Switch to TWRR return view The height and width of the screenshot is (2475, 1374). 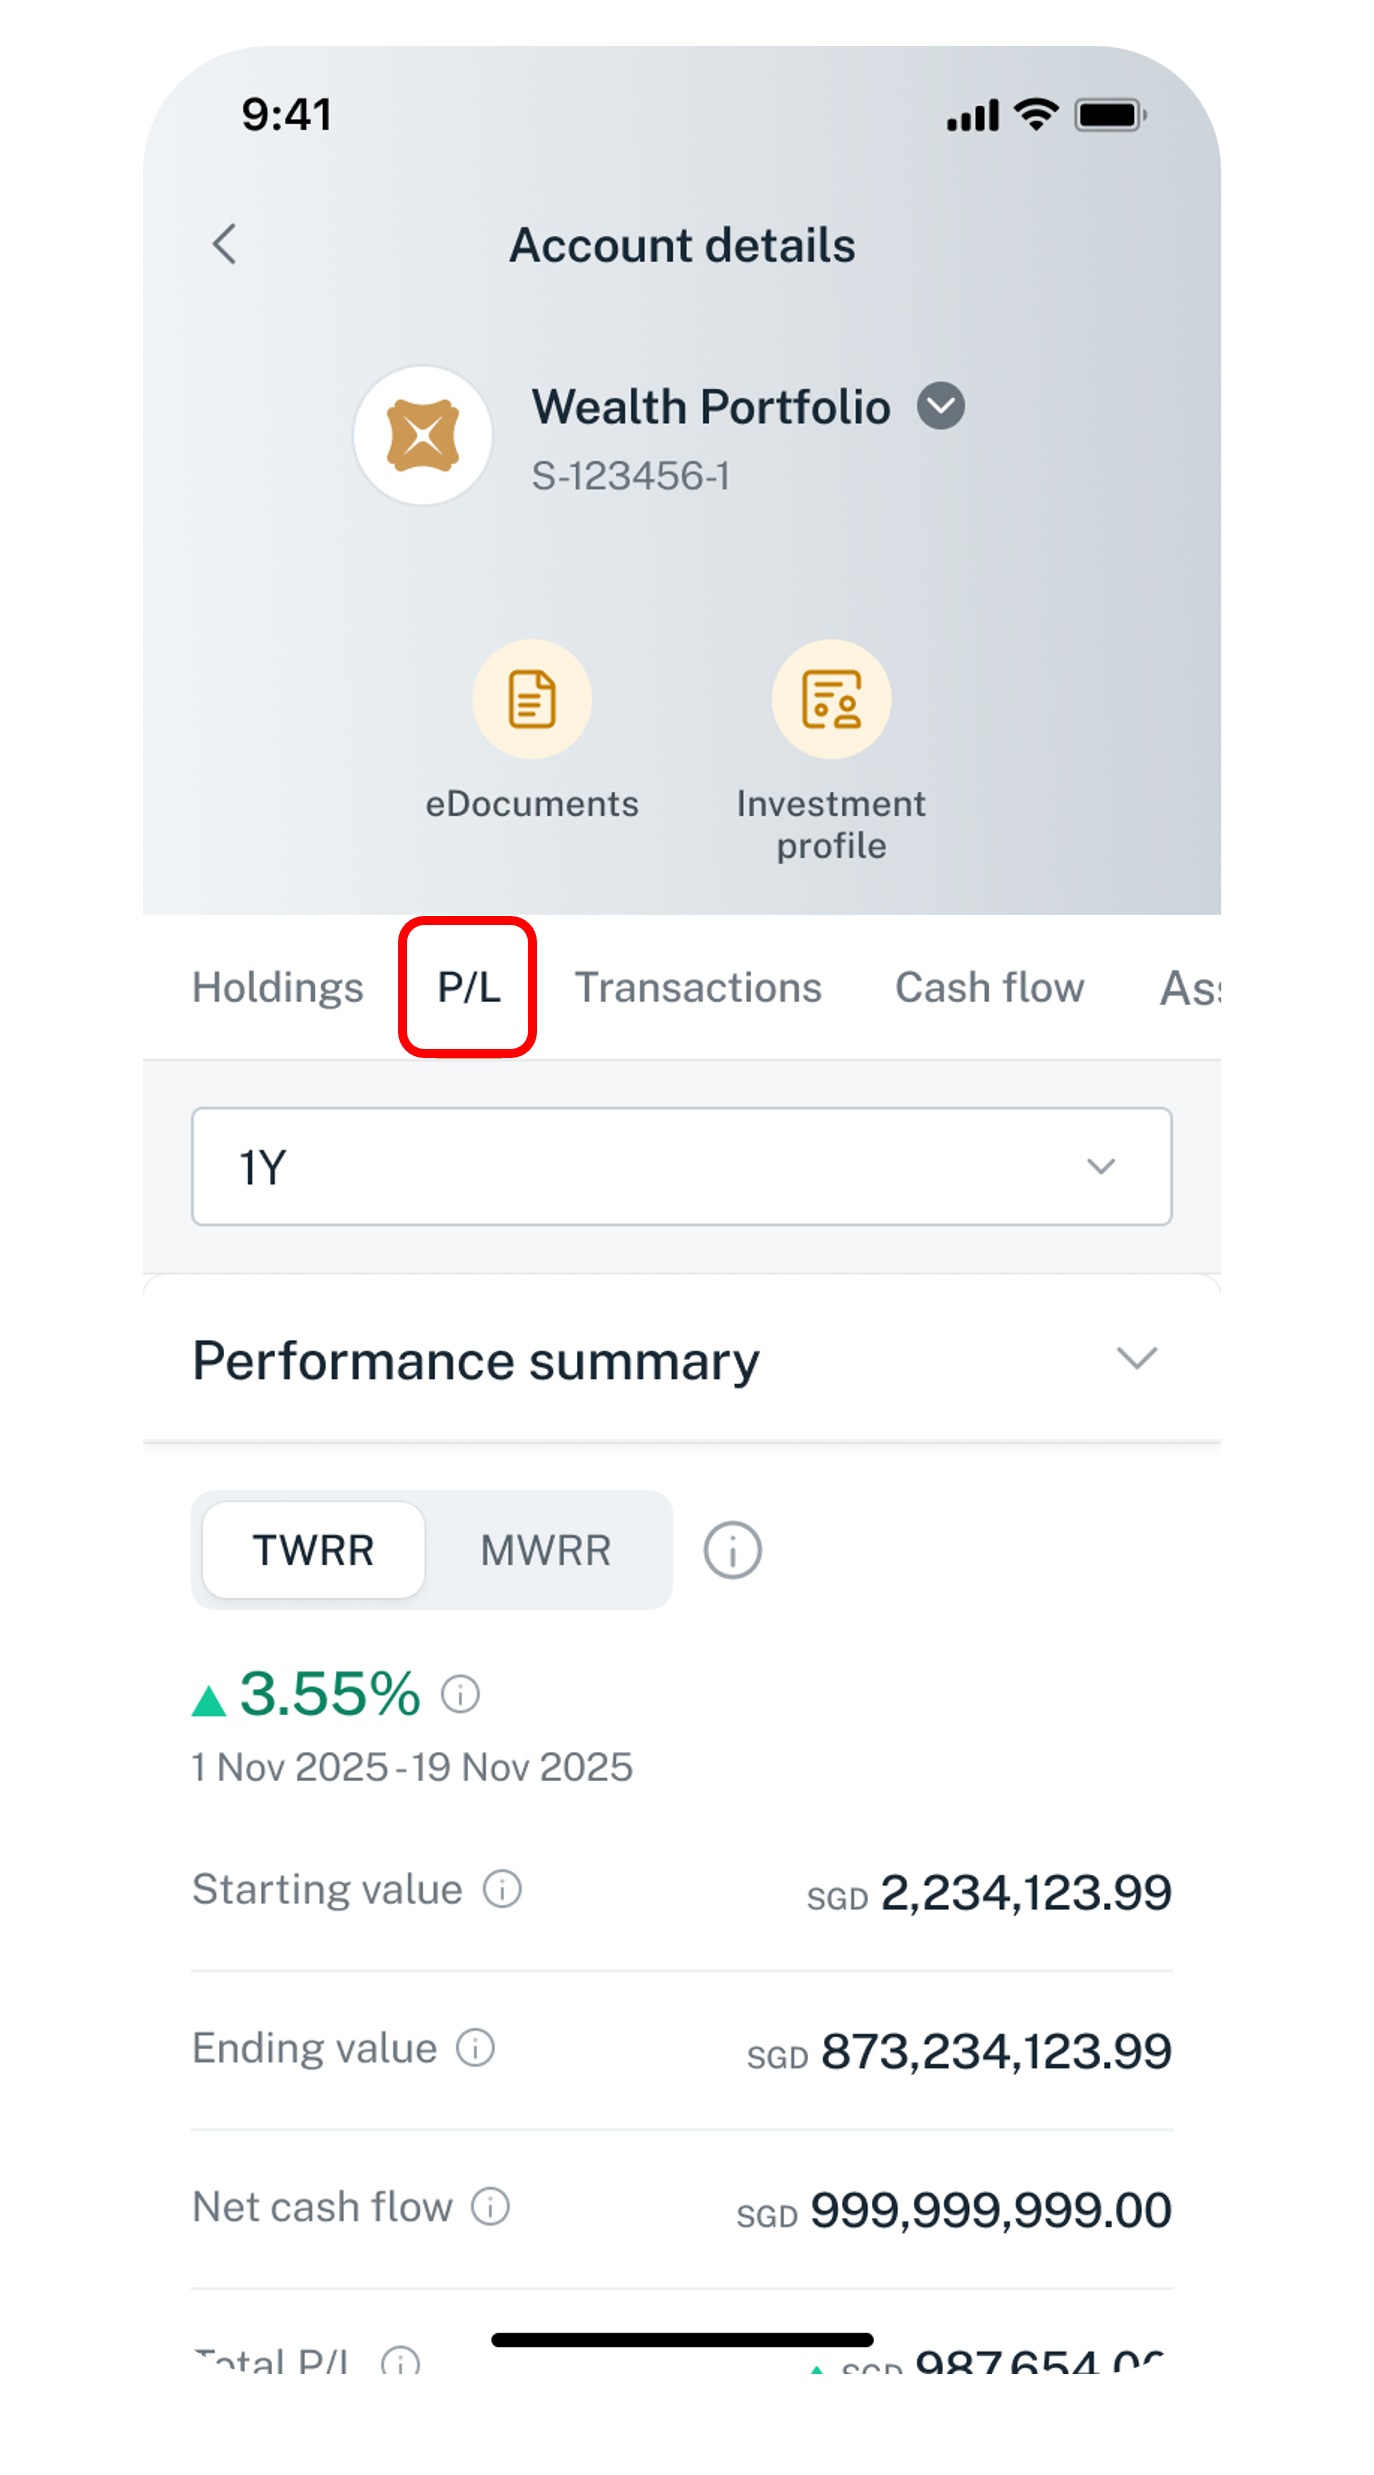[x=313, y=1550]
